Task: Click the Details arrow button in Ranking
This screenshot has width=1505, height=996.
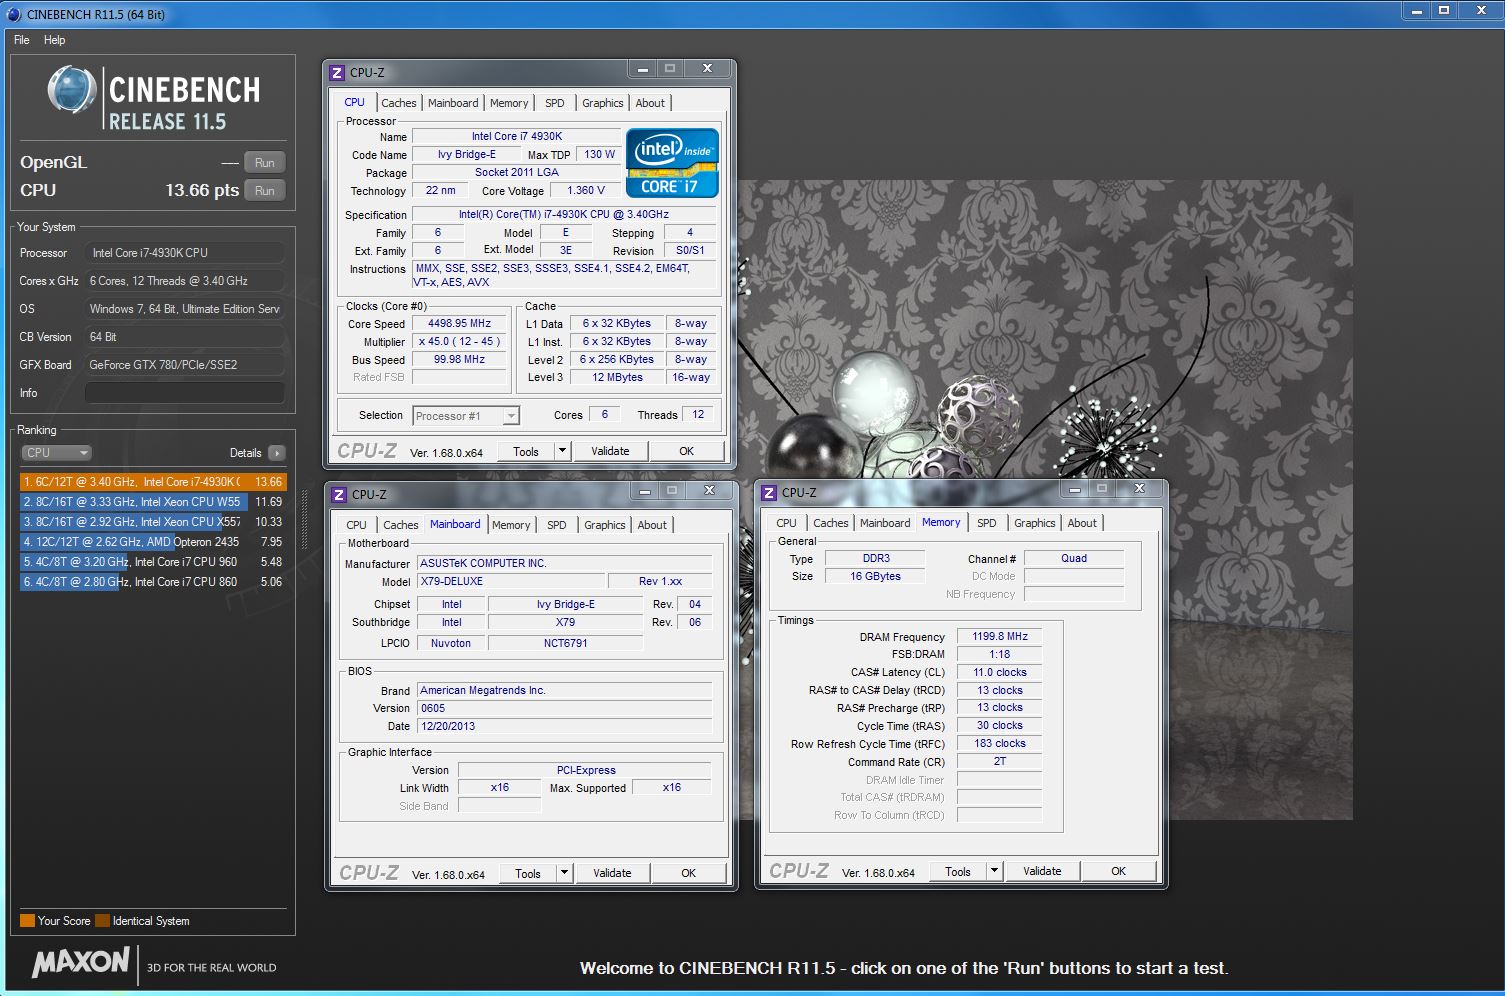Action: [x=277, y=453]
